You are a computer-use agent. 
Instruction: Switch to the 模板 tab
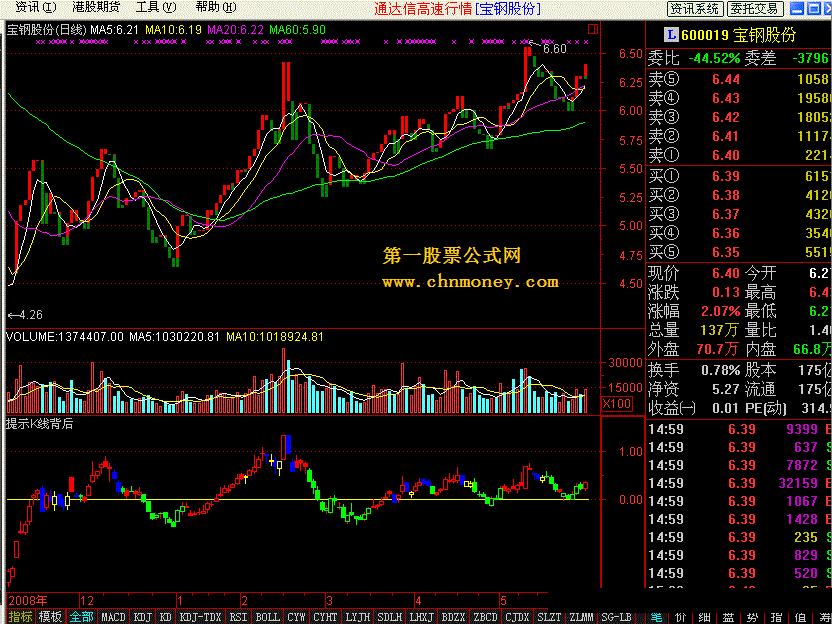pos(50,617)
